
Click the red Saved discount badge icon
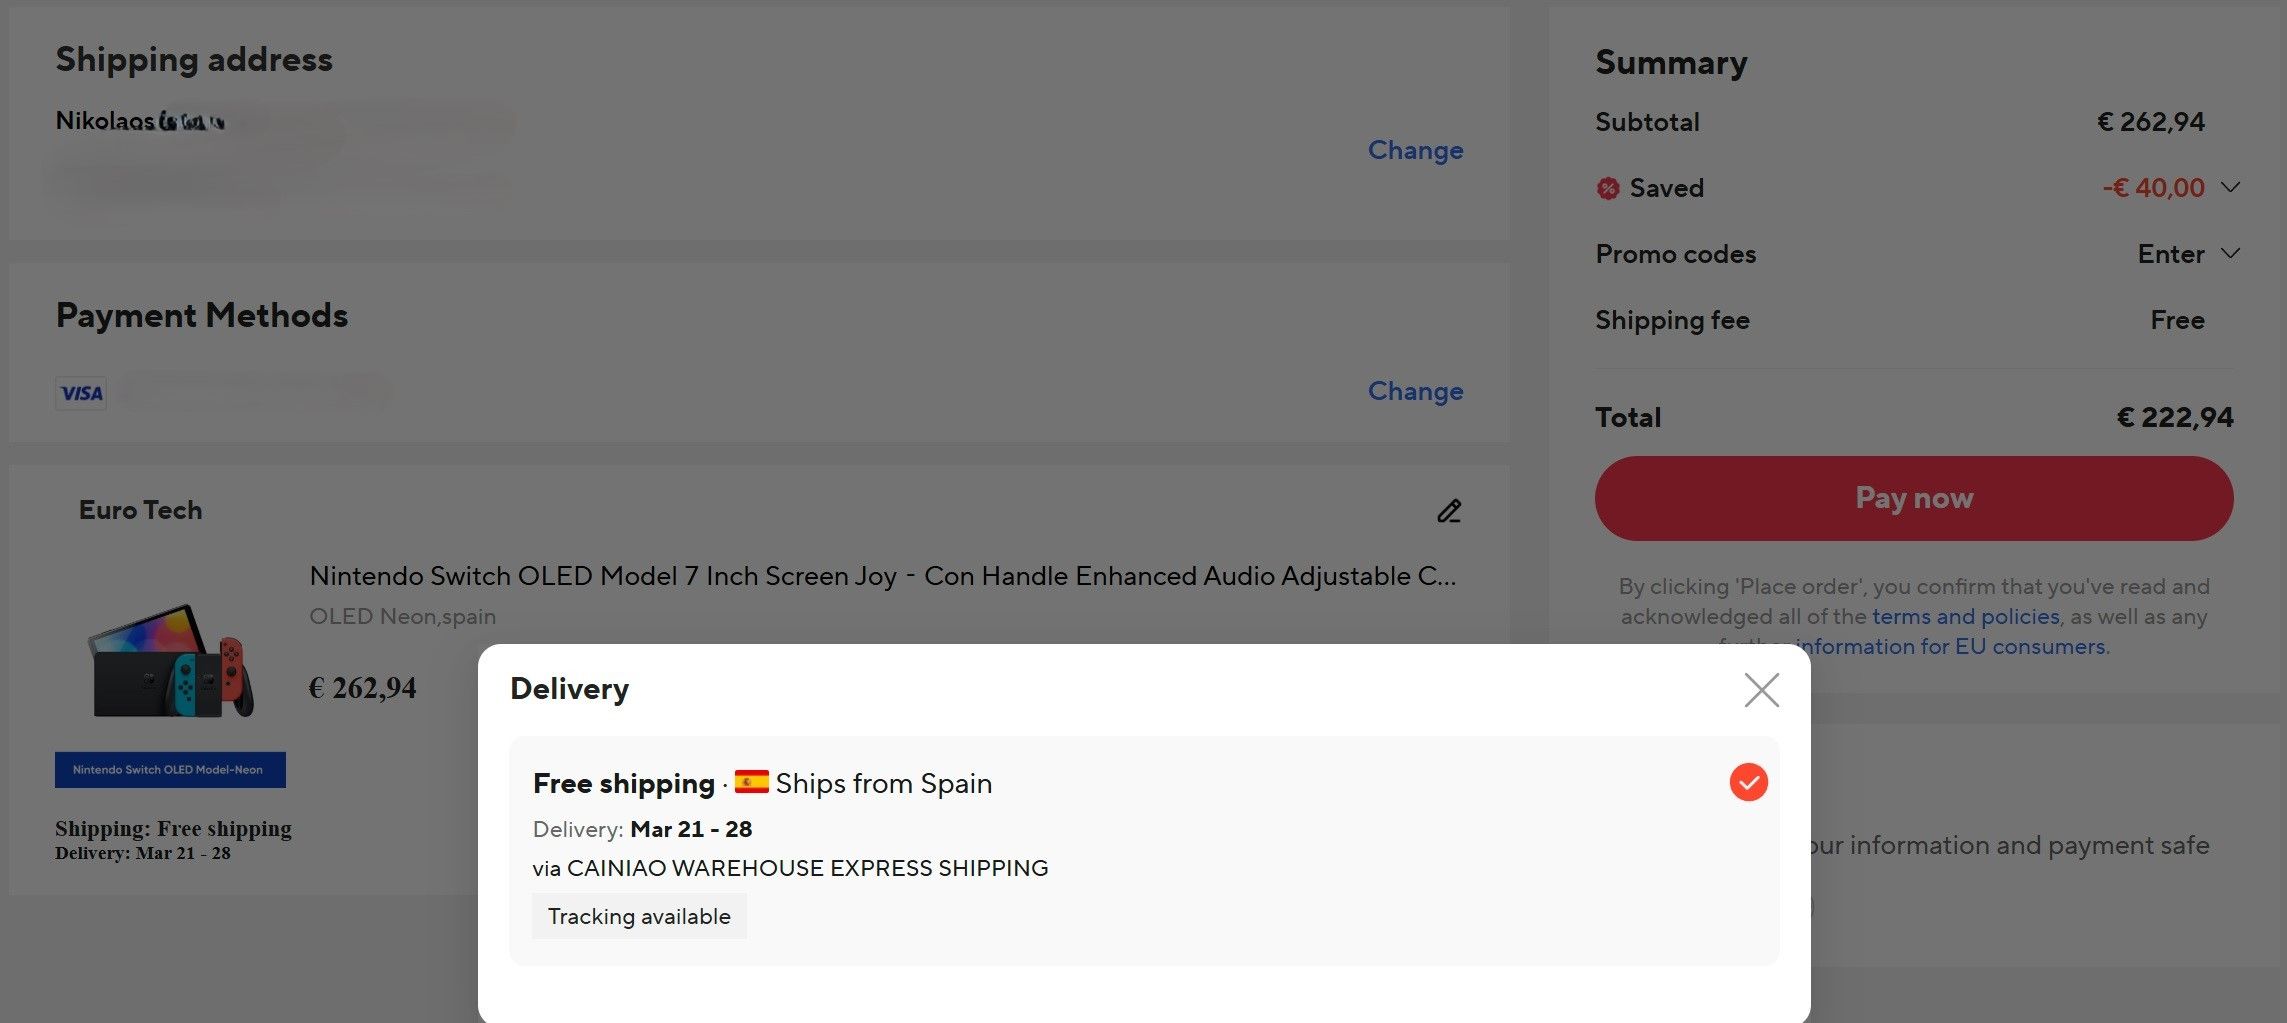[1607, 188]
